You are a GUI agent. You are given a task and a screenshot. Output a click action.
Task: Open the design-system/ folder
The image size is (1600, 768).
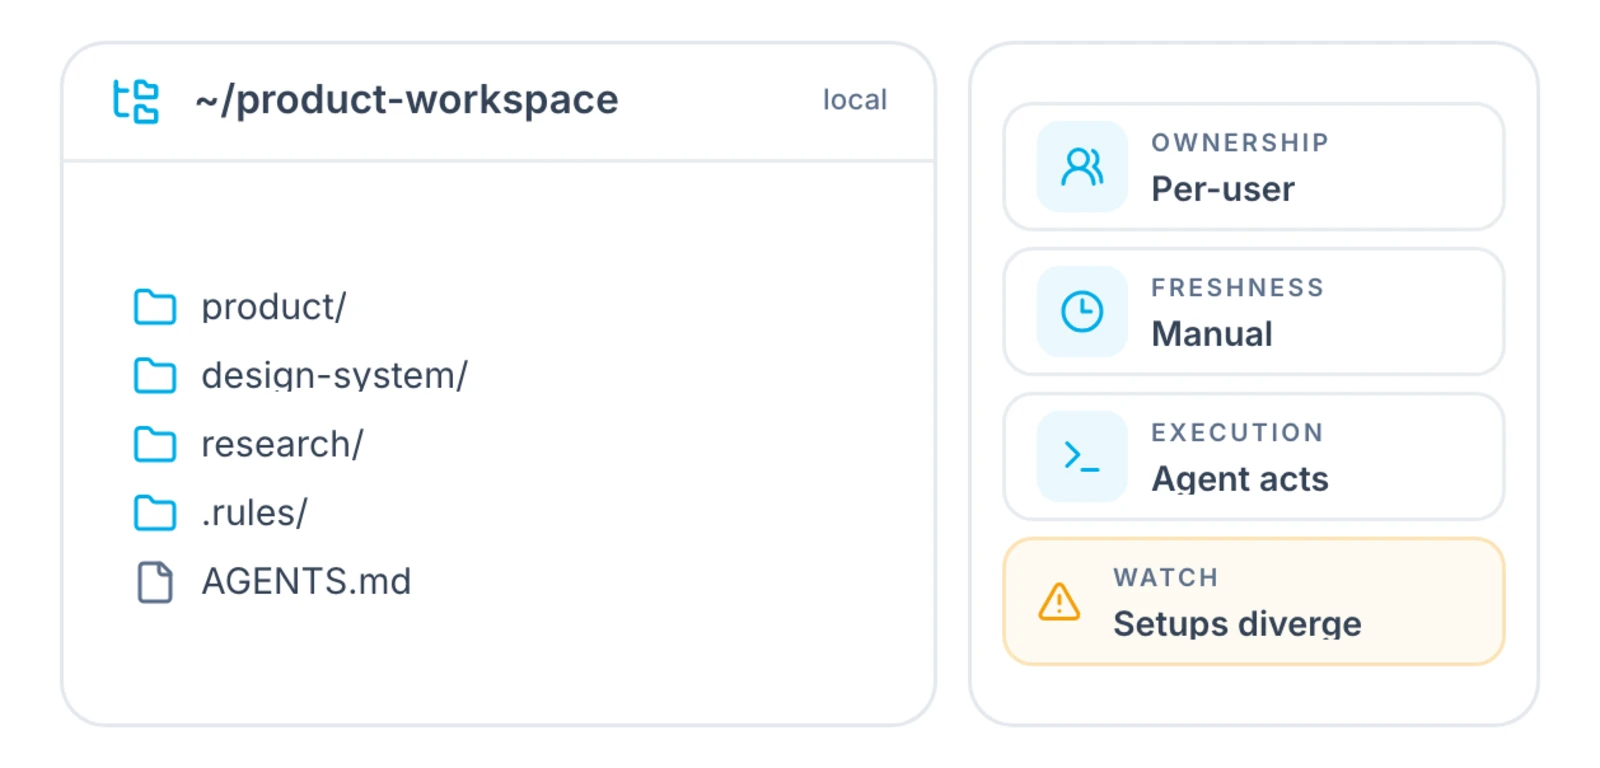pos(334,376)
